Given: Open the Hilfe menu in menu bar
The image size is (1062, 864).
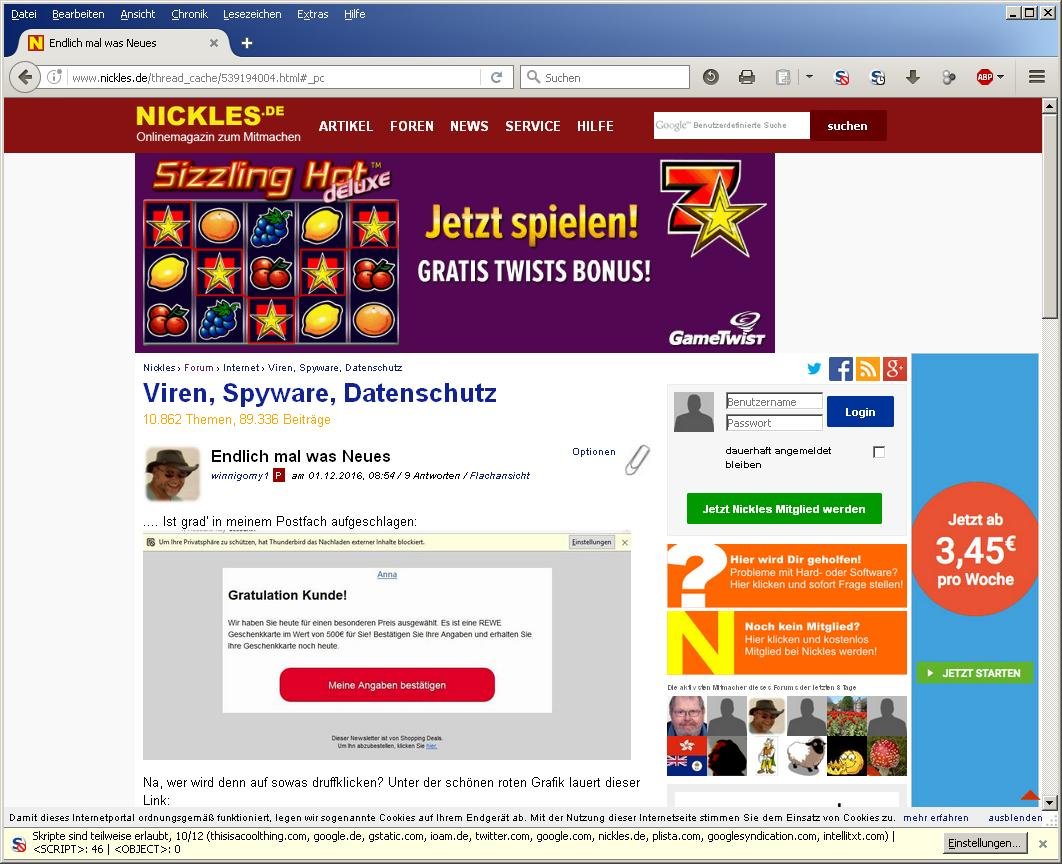Looking at the screenshot, I should (354, 14).
